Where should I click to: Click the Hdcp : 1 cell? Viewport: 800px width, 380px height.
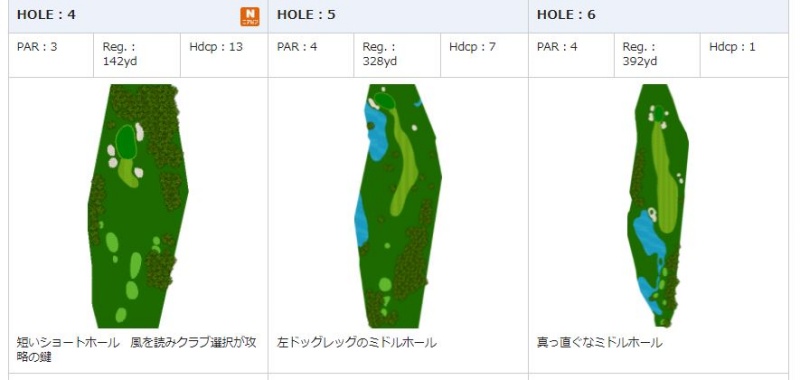click(x=744, y=56)
